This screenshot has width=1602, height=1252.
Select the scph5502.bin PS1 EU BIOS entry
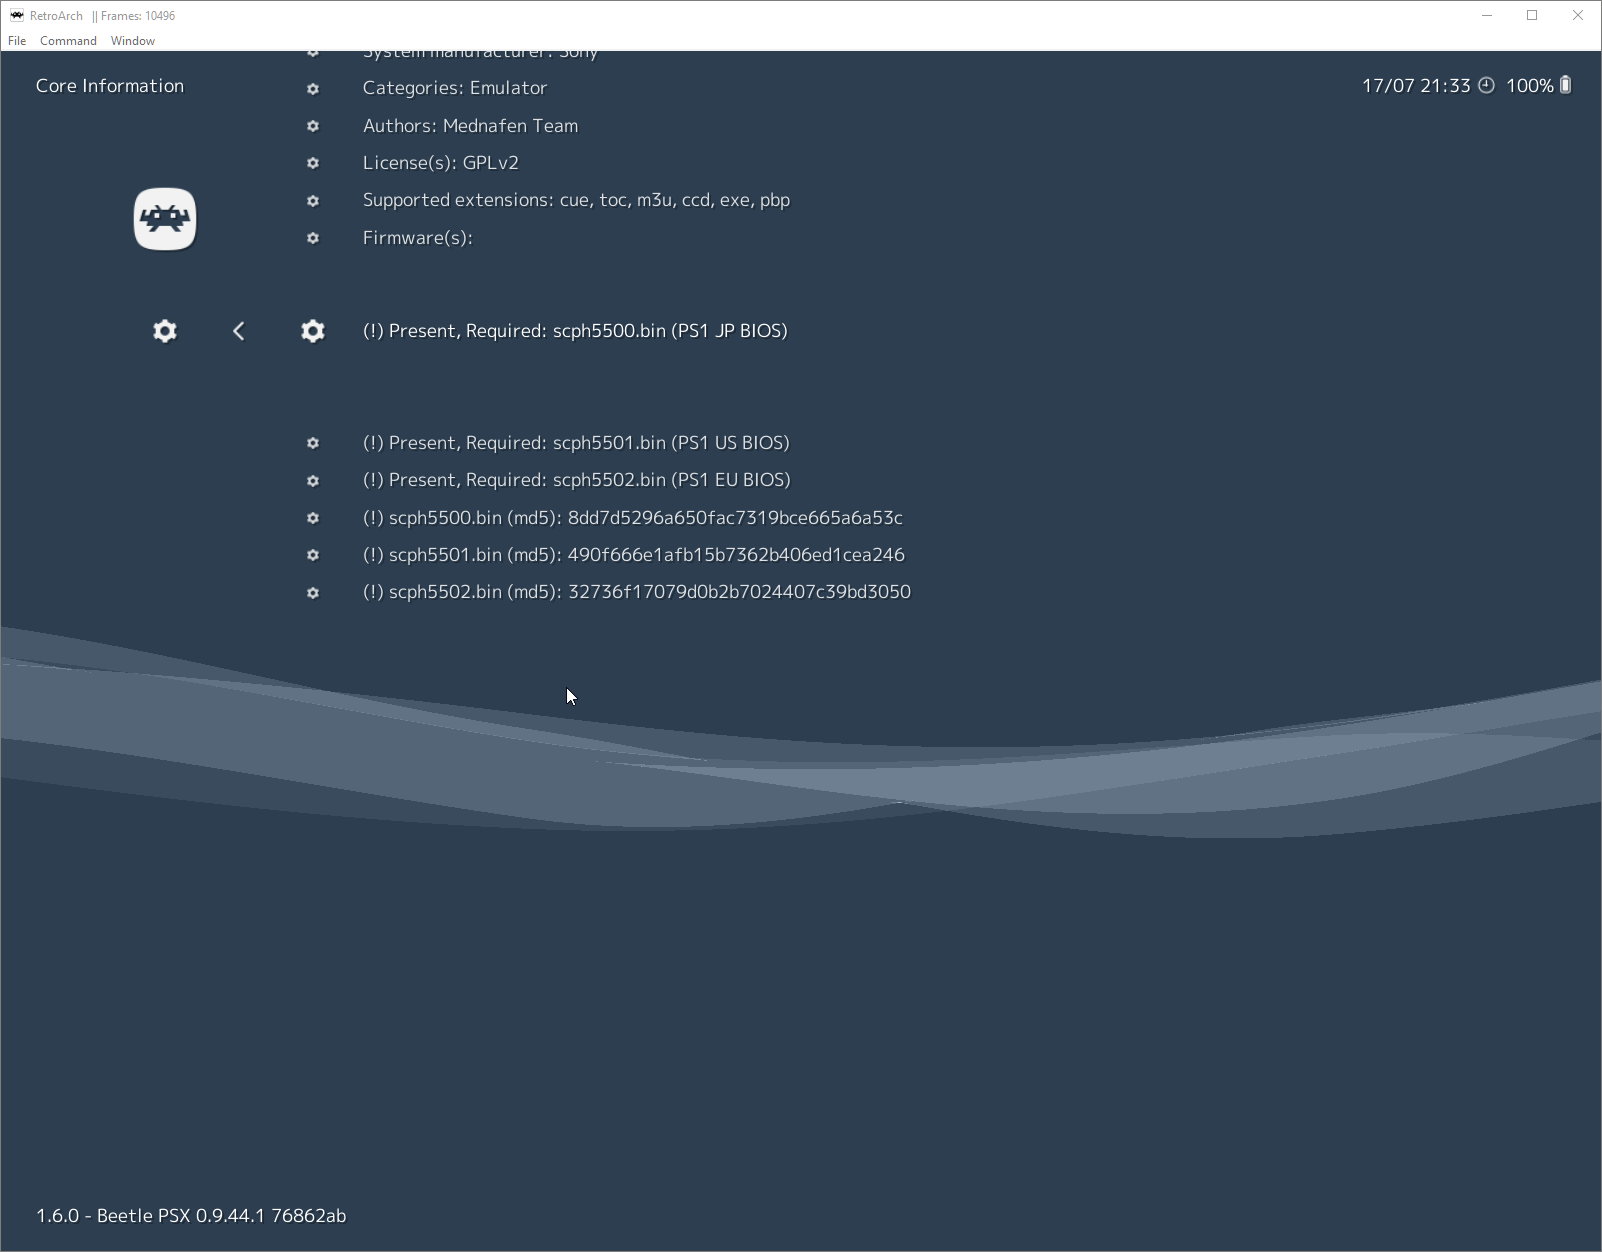click(577, 480)
